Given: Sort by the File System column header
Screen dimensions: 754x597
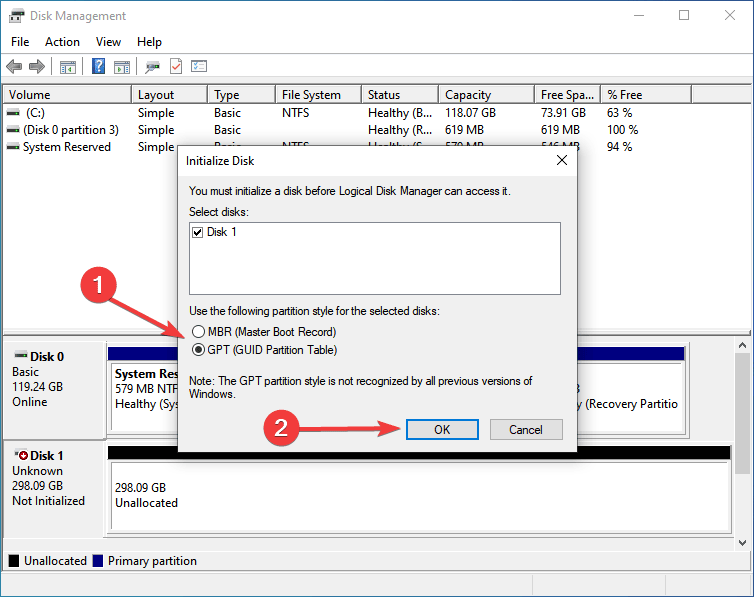Looking at the screenshot, I should (319, 95).
